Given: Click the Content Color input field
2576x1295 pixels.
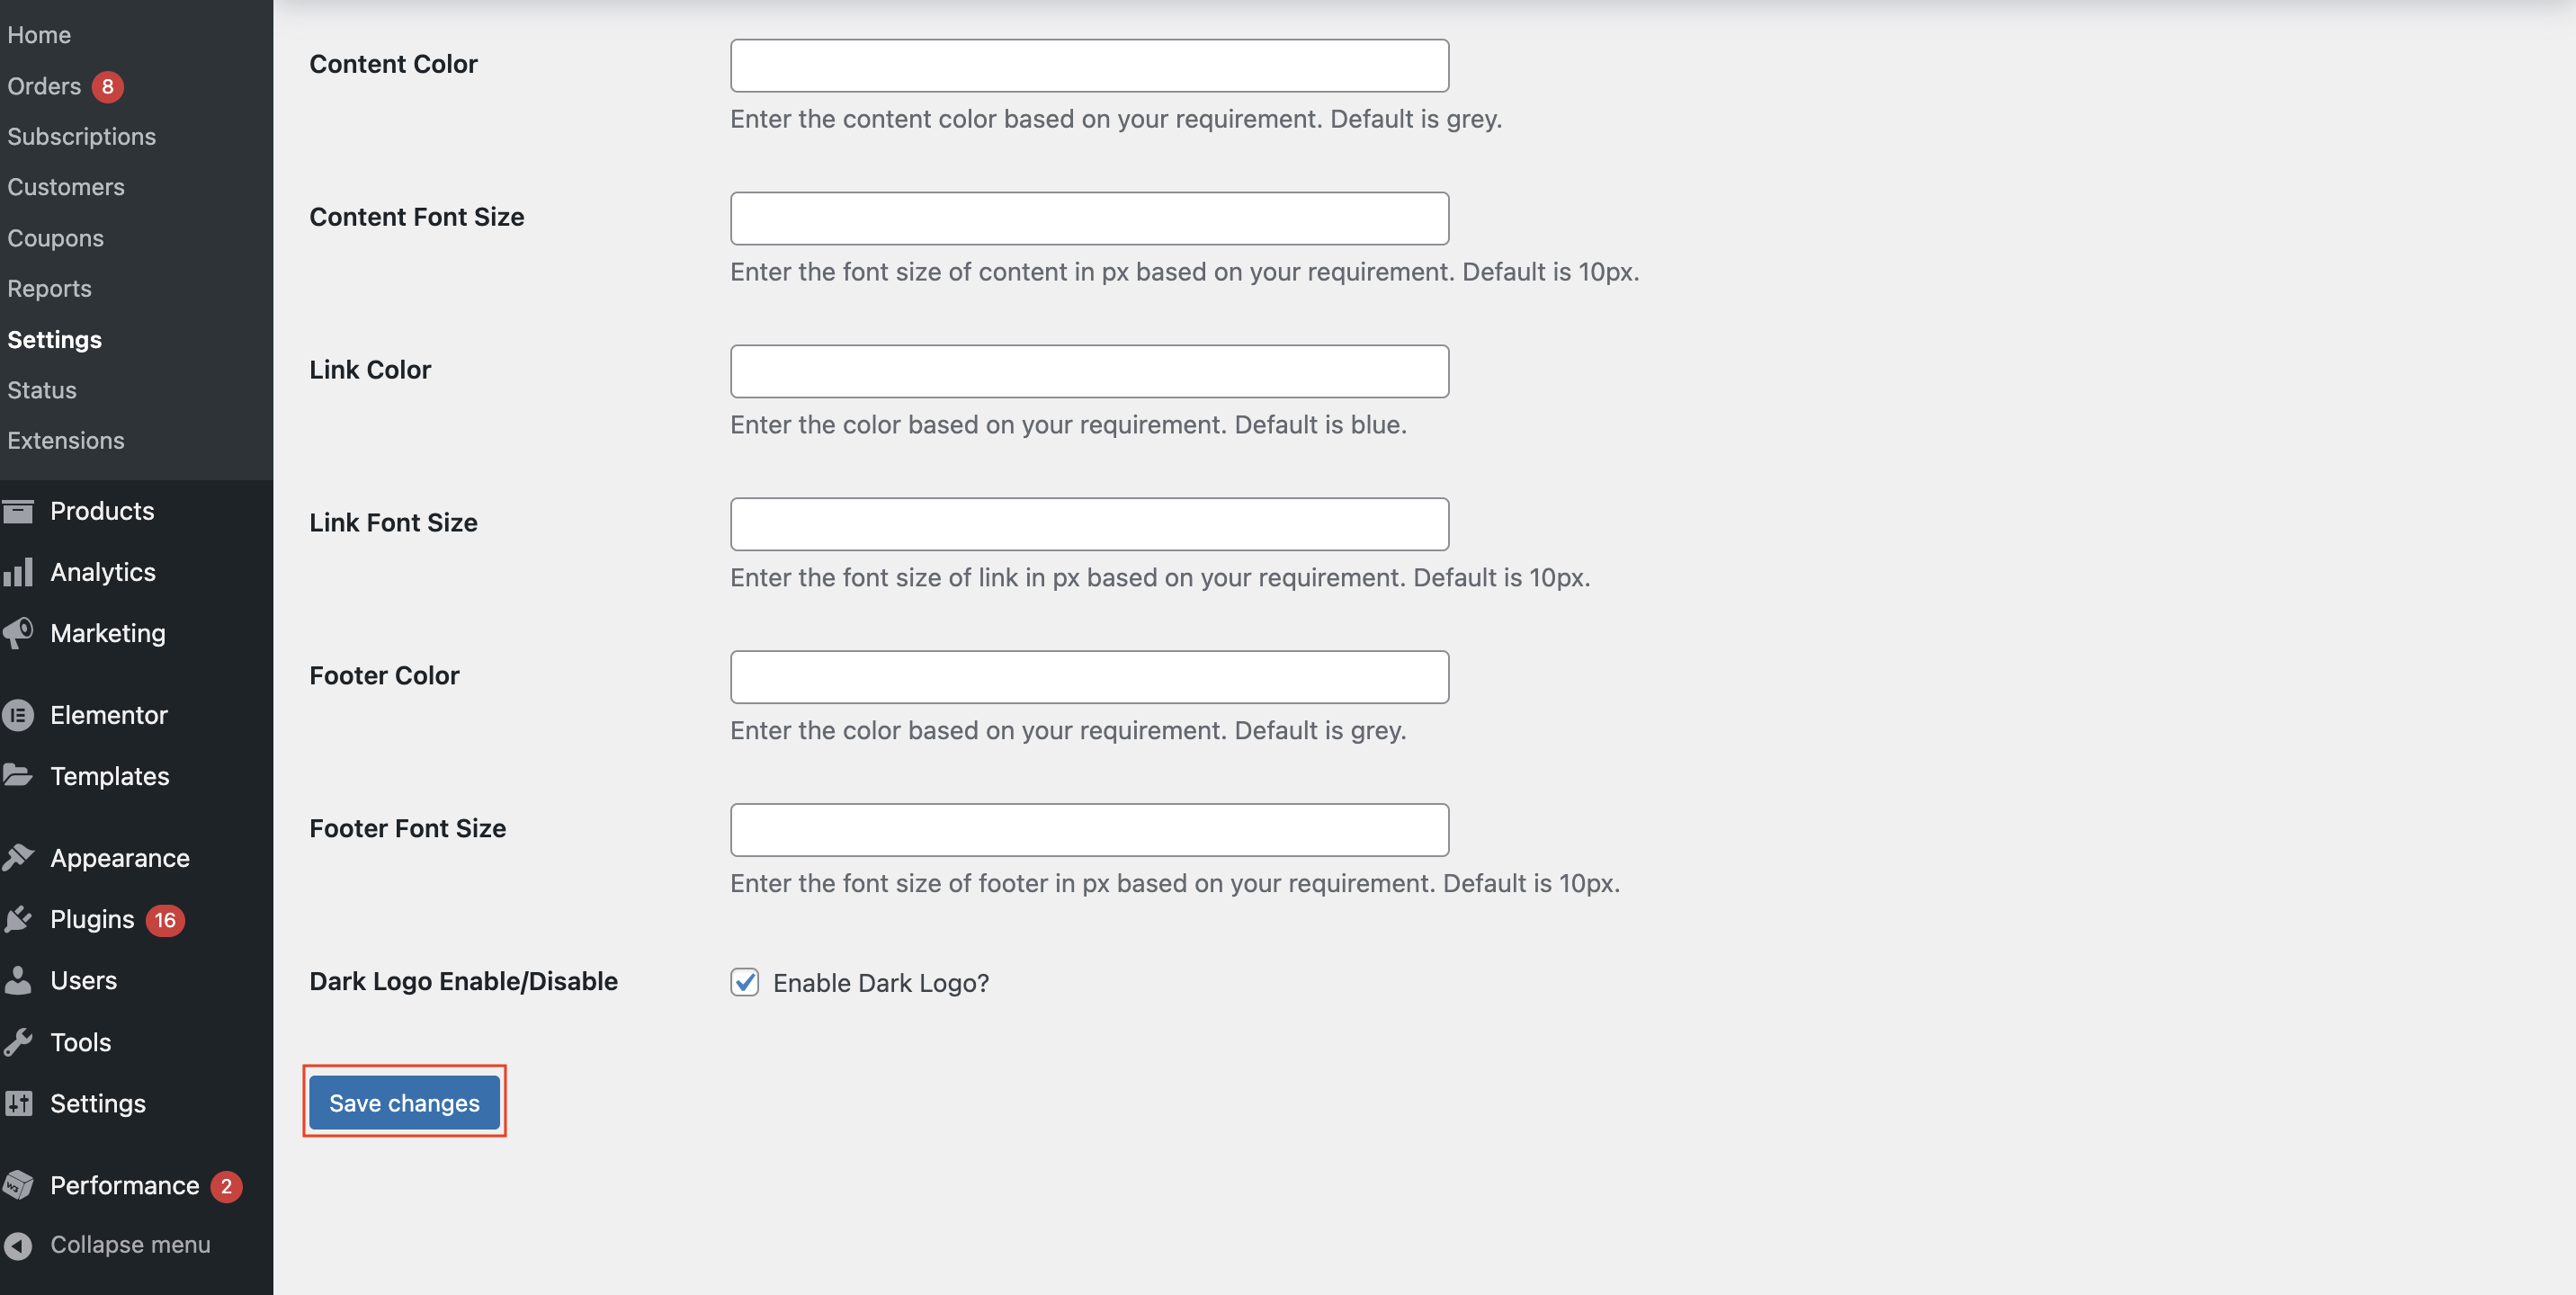Looking at the screenshot, I should click(x=1090, y=65).
